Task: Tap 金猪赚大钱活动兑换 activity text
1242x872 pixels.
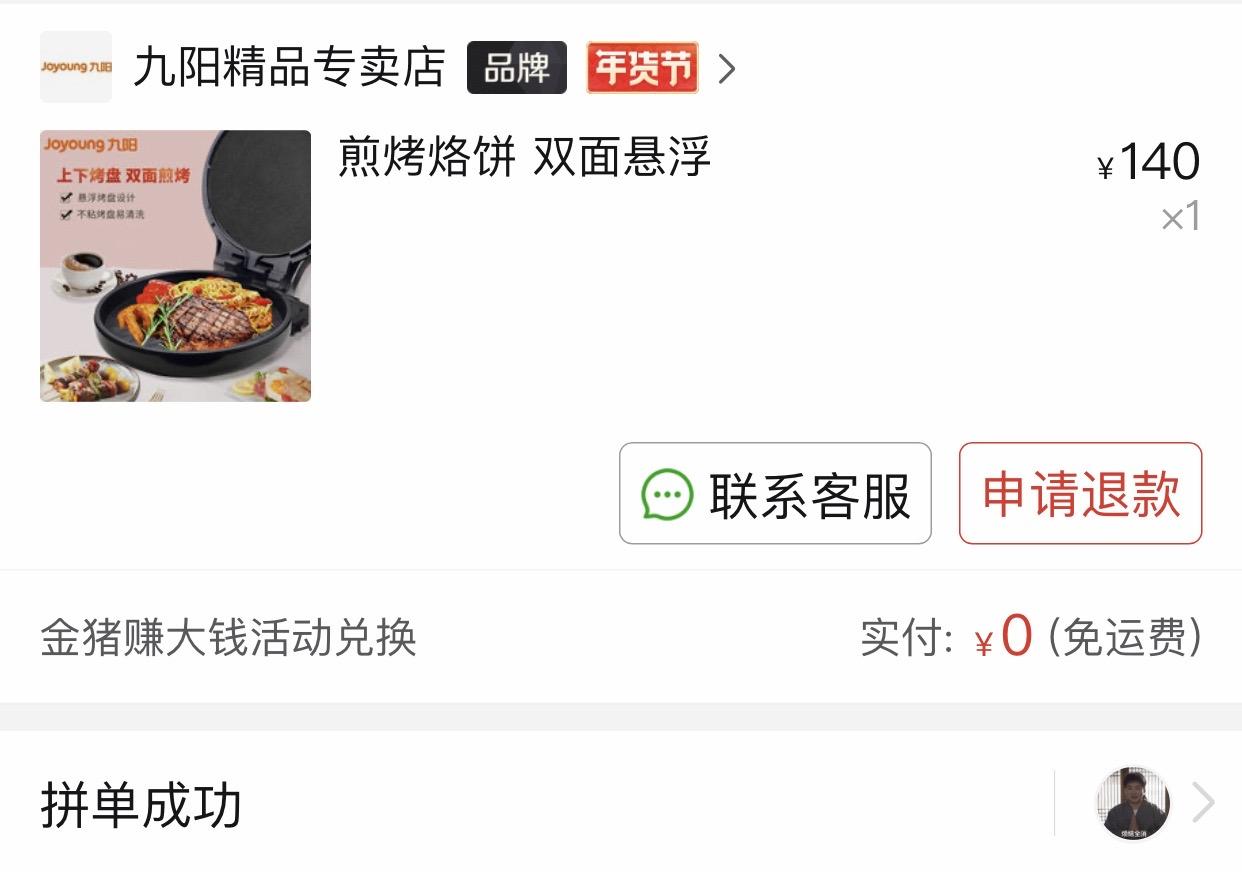Action: 228,638
